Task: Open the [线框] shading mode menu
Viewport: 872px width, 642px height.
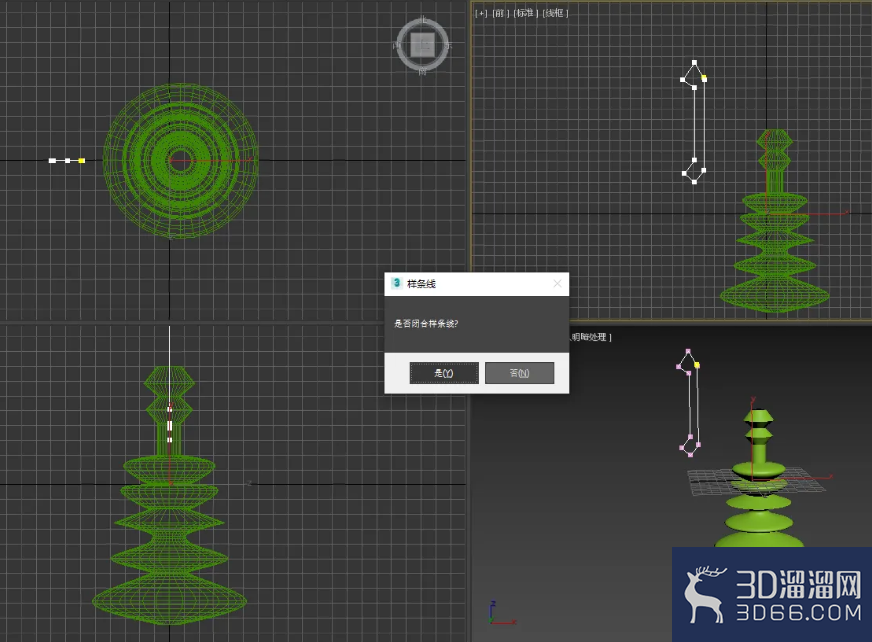Action: [556, 13]
